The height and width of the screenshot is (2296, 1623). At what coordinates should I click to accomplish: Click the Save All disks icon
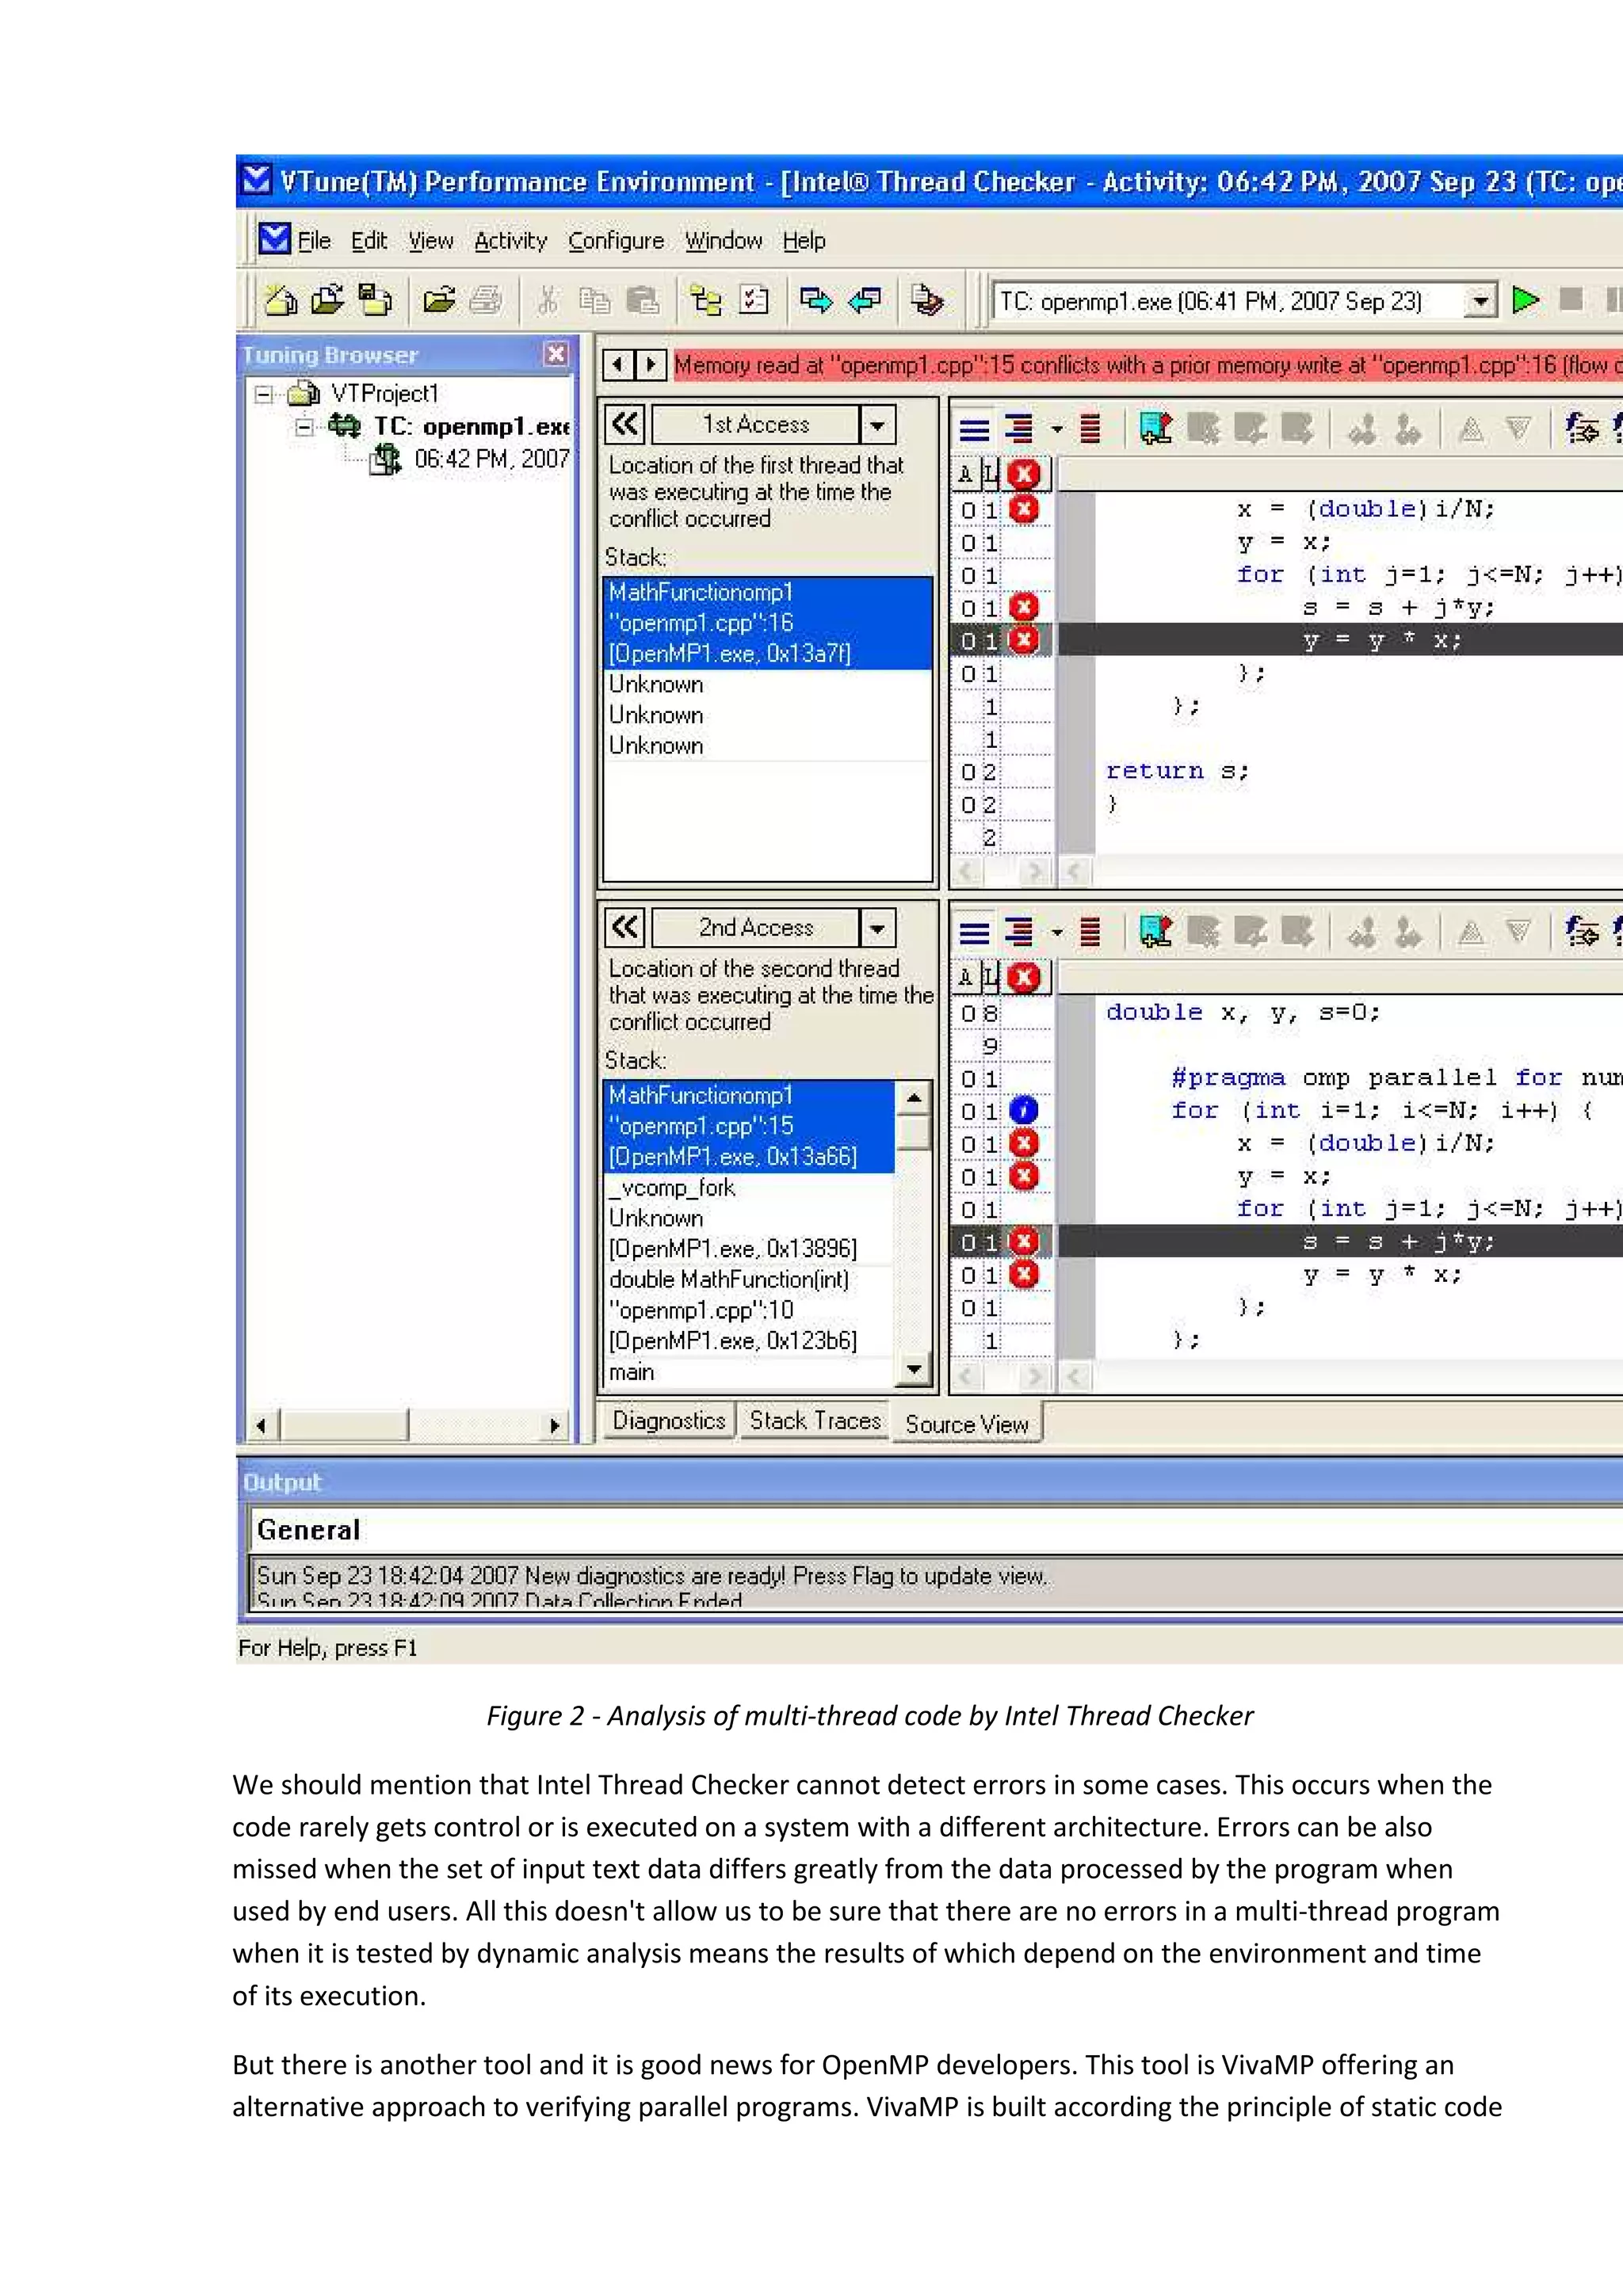coord(375,299)
